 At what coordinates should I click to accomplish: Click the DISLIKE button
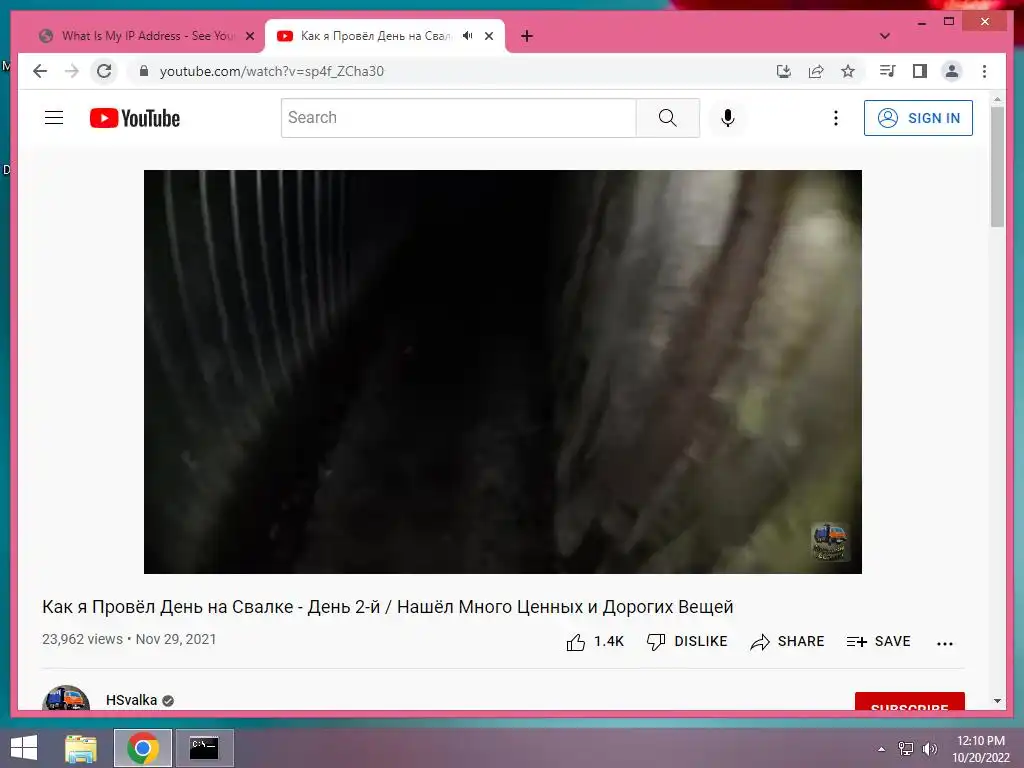(x=687, y=642)
